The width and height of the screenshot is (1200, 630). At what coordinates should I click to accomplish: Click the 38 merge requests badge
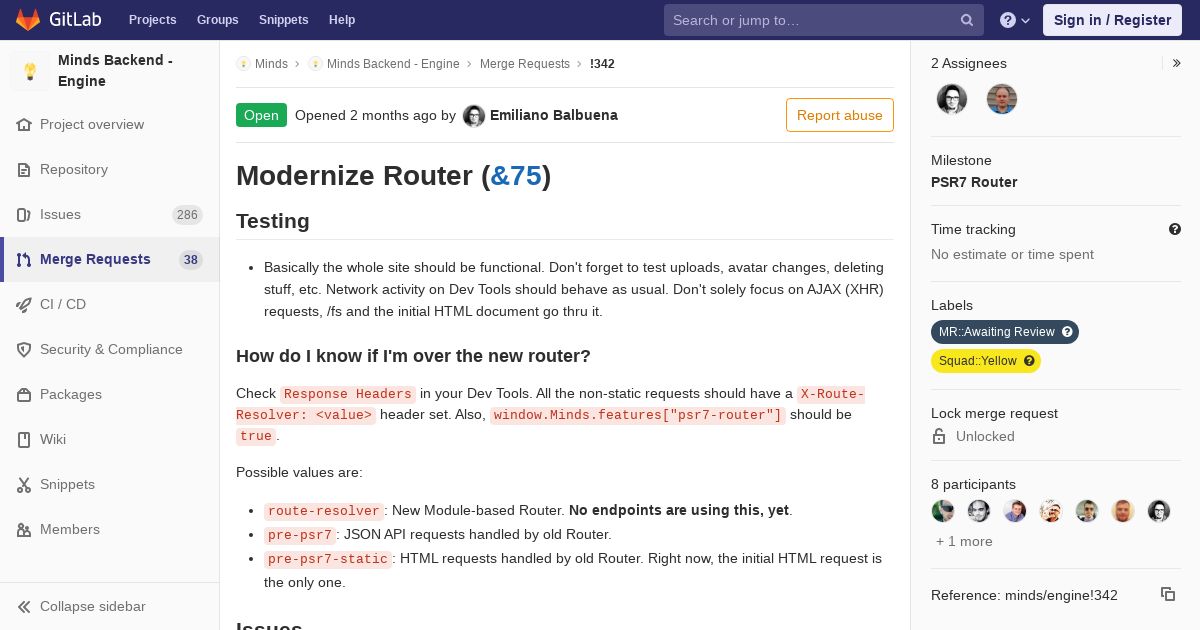pos(190,260)
